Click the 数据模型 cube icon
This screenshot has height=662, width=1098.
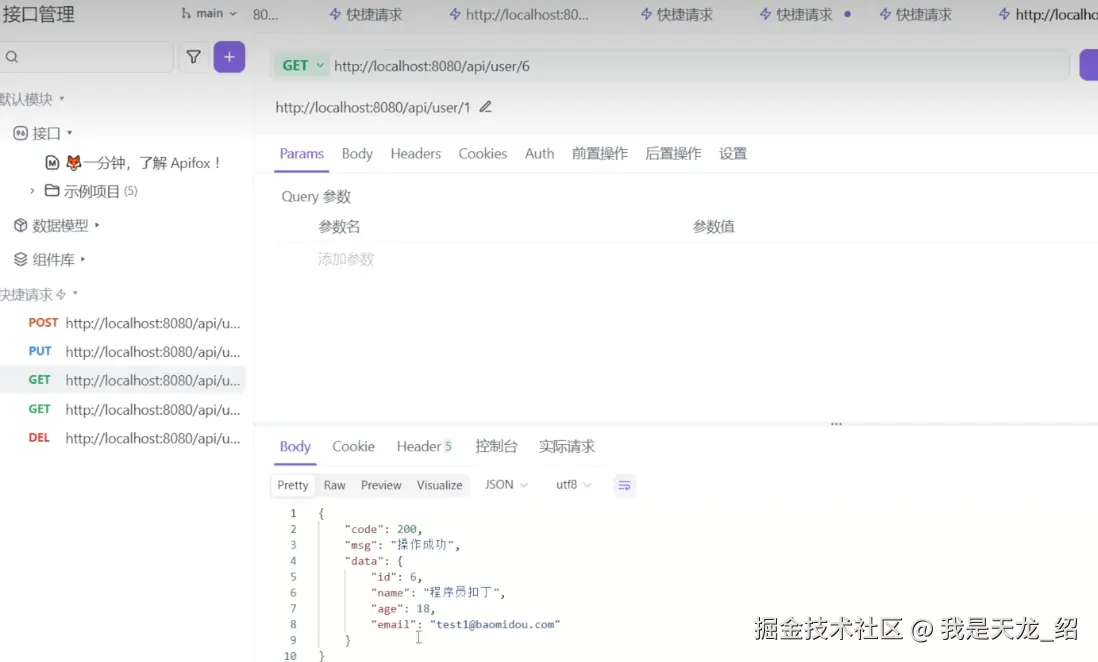point(20,225)
